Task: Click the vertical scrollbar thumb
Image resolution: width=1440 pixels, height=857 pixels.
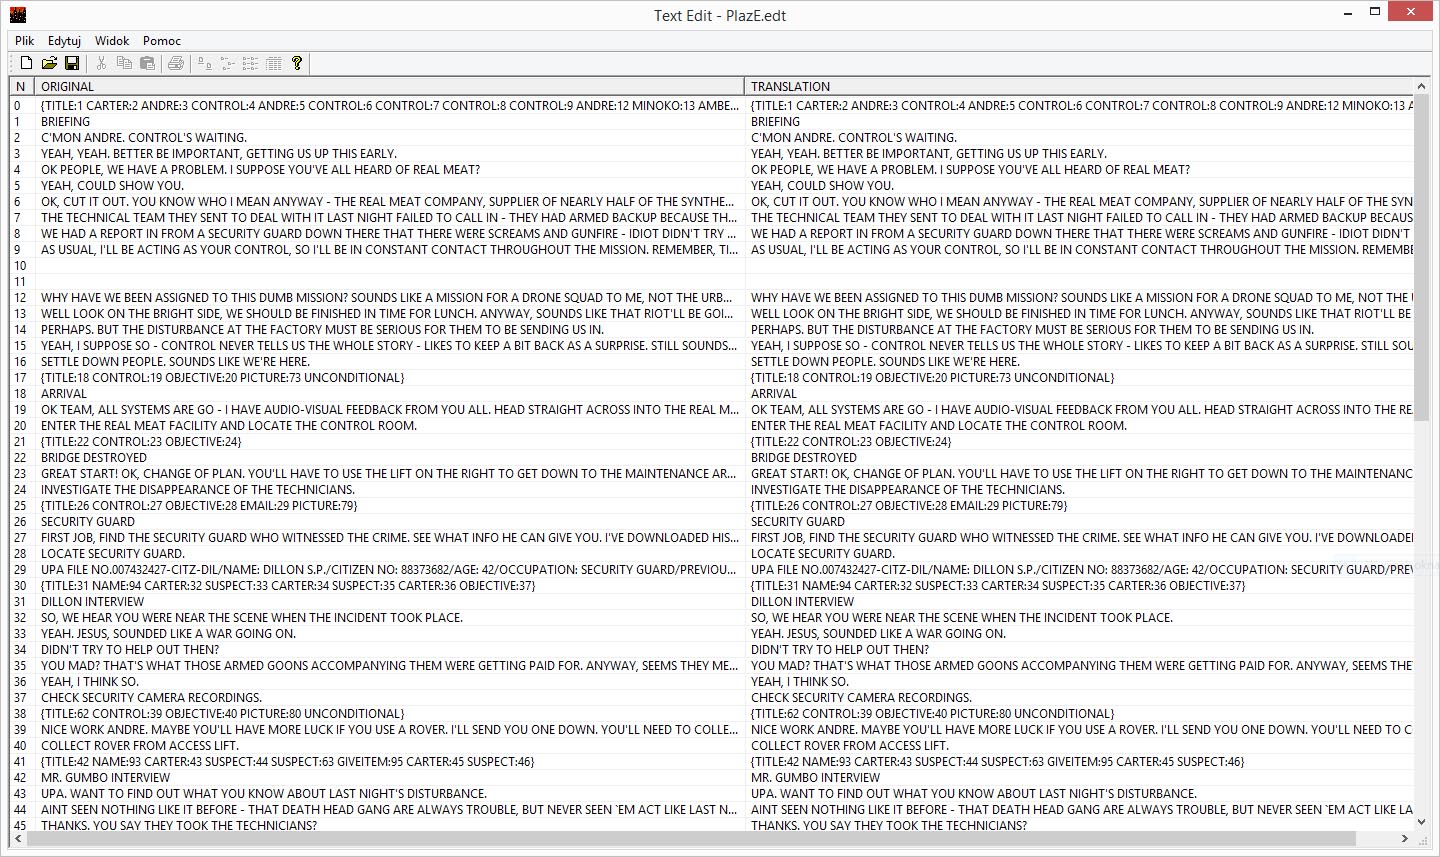Action: [1423, 258]
